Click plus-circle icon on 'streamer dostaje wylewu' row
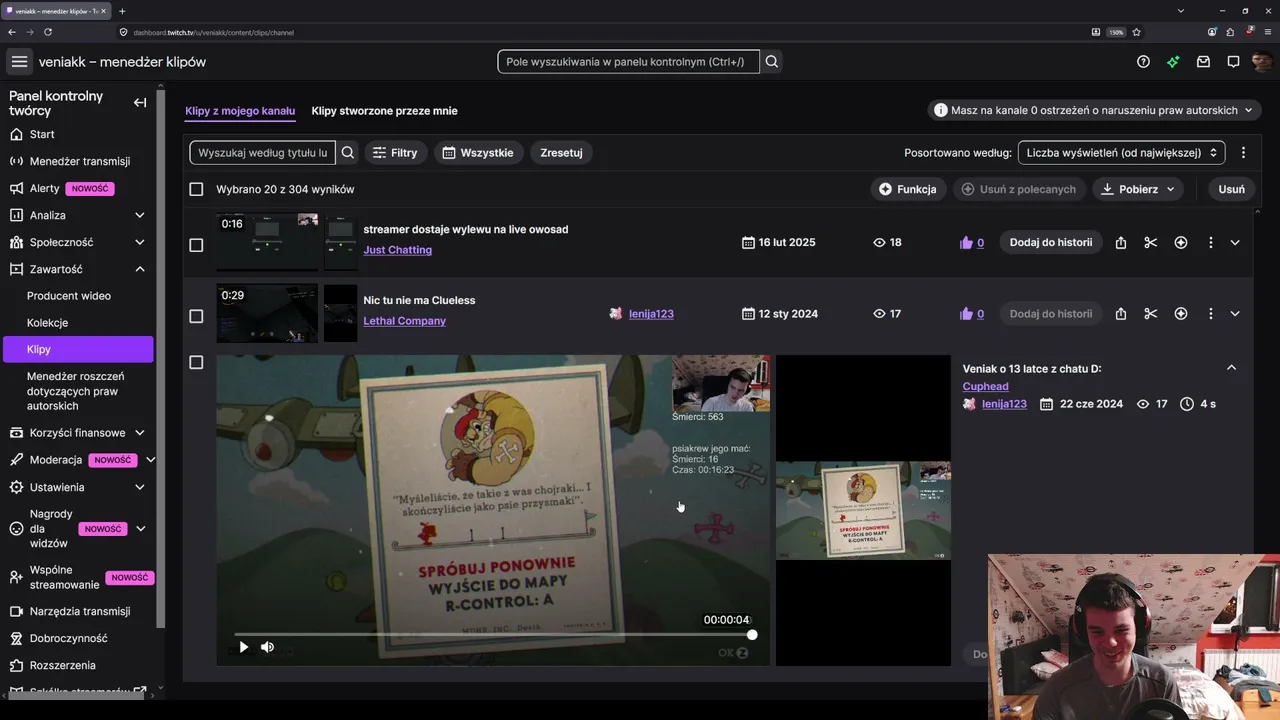 pos(1181,243)
